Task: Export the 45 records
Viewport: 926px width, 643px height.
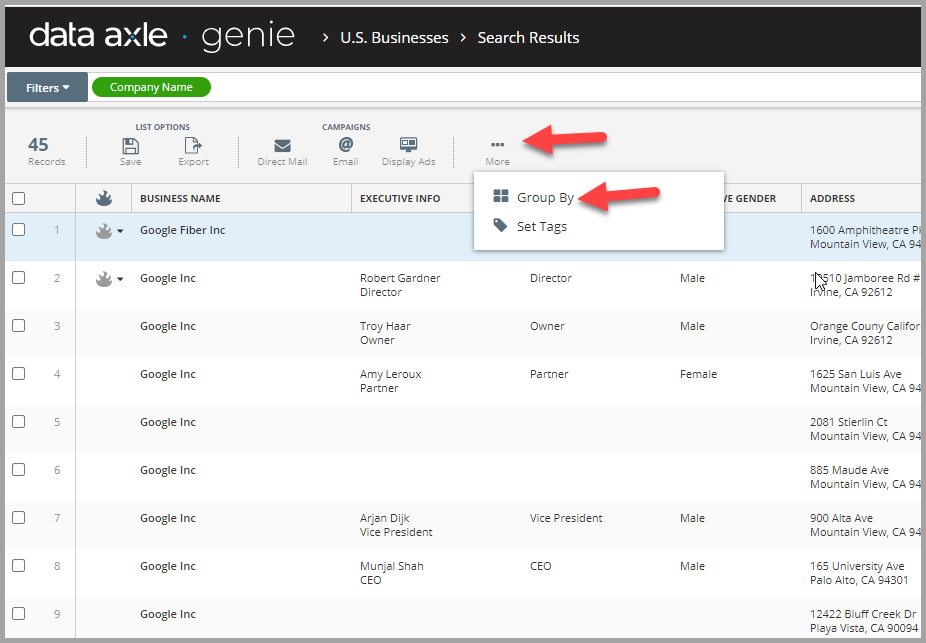Action: point(193,150)
